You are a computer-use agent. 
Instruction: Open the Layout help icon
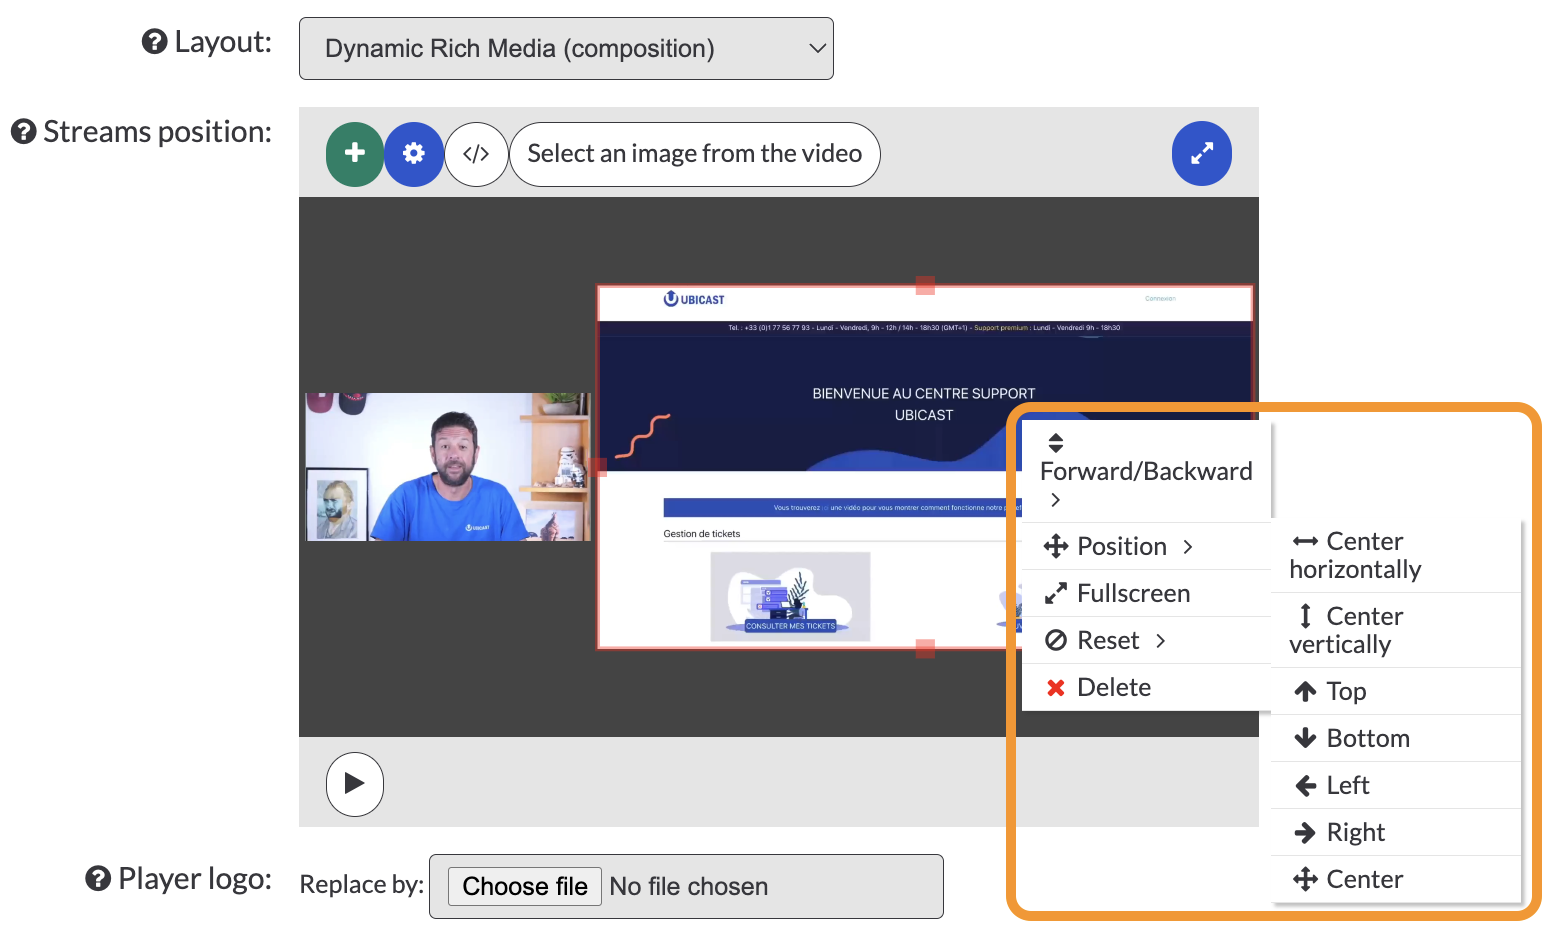coord(154,42)
